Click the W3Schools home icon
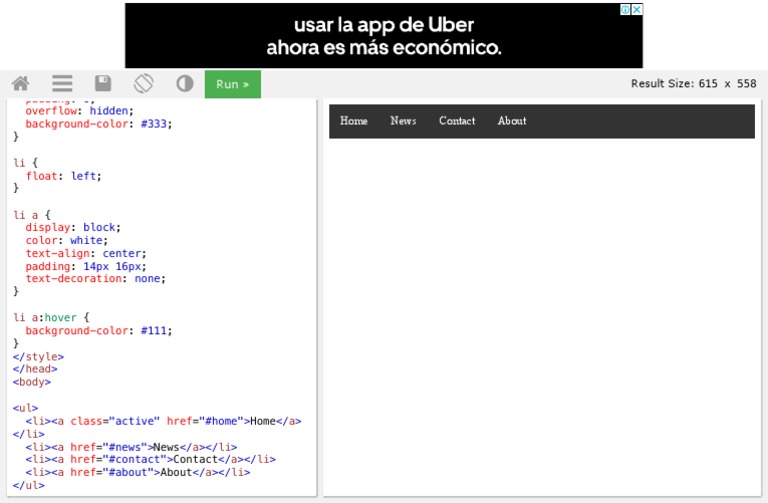 [20, 84]
